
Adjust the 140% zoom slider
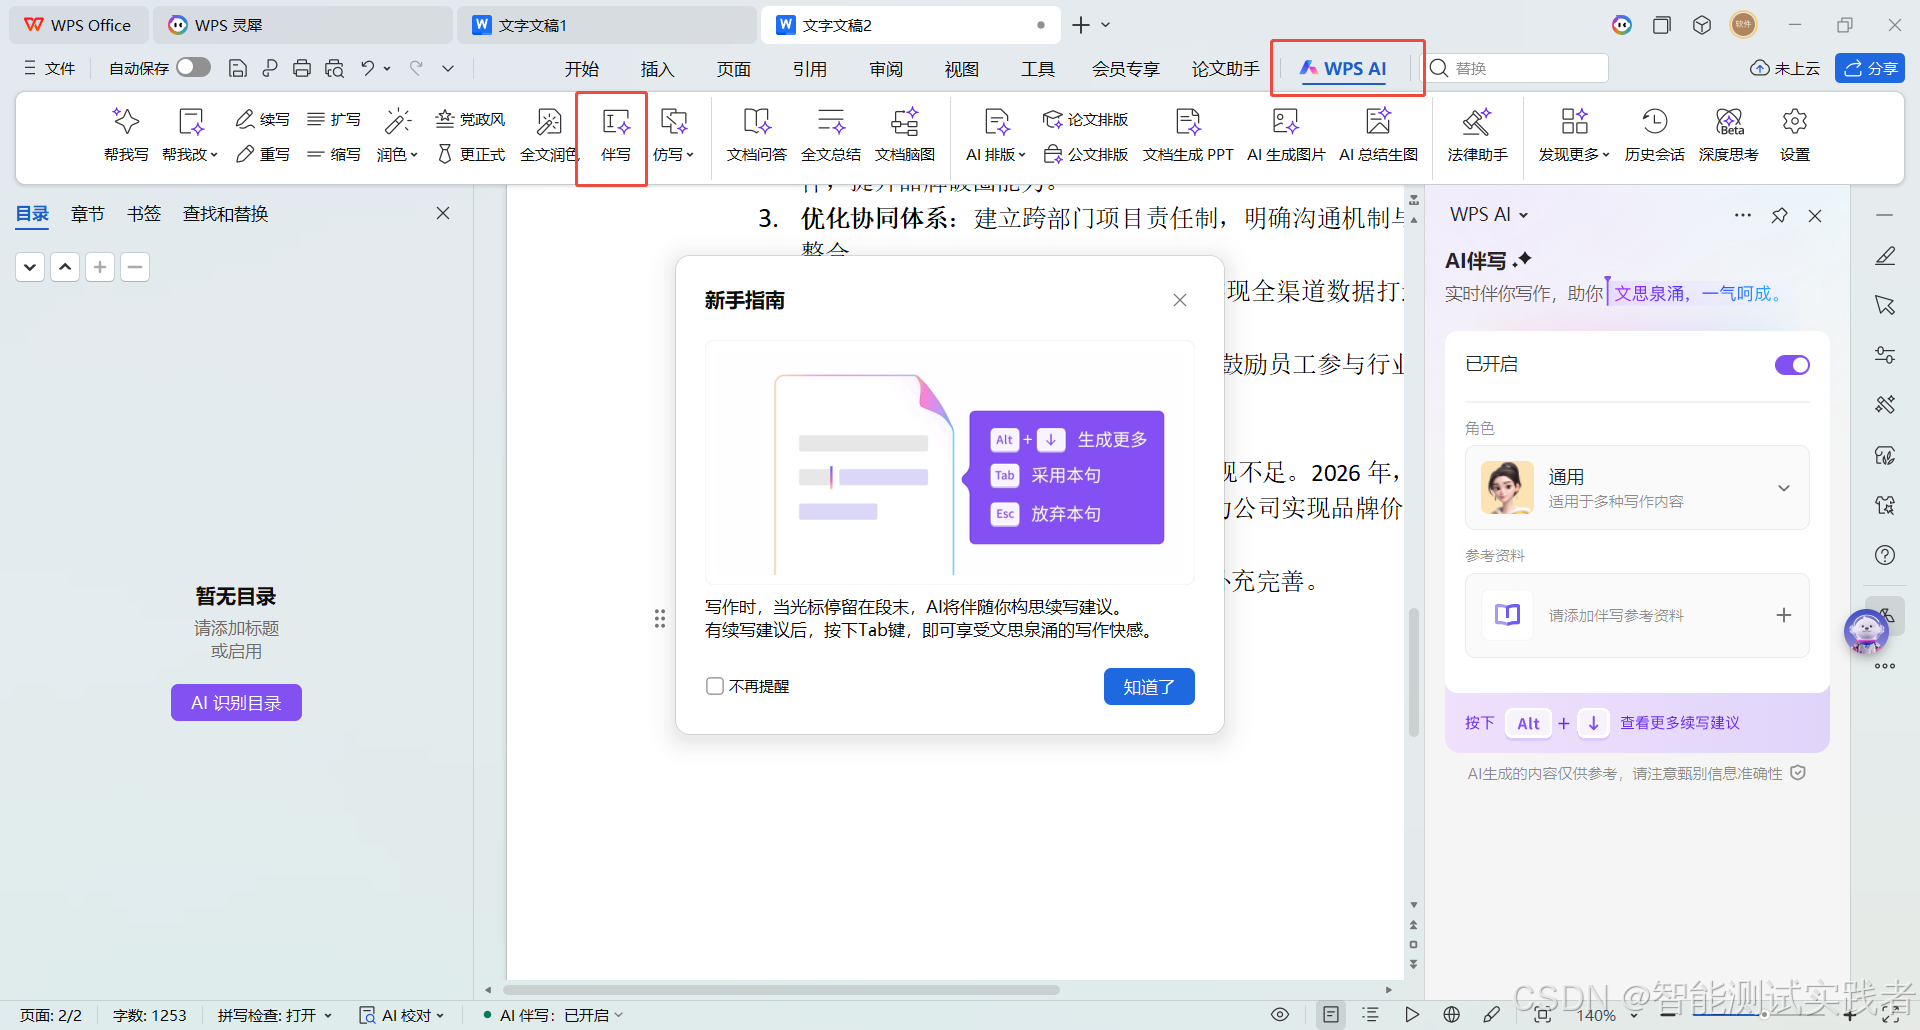(1598, 1014)
